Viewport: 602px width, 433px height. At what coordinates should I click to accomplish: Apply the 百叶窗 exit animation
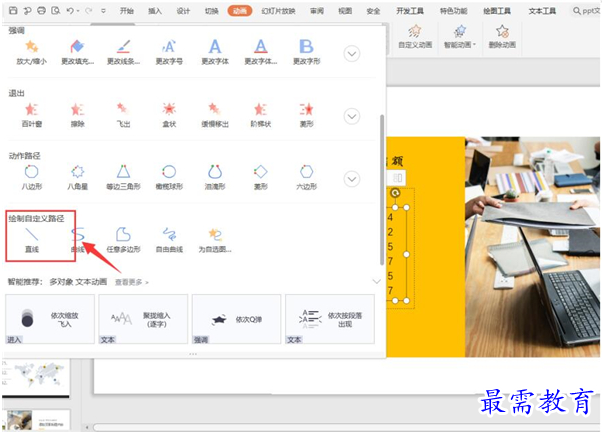[31, 115]
